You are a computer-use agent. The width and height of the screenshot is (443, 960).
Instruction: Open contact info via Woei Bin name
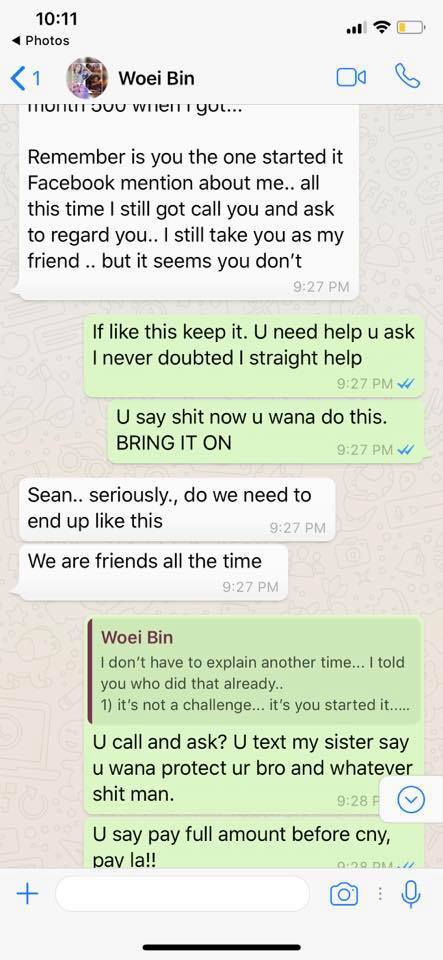pos(157,78)
